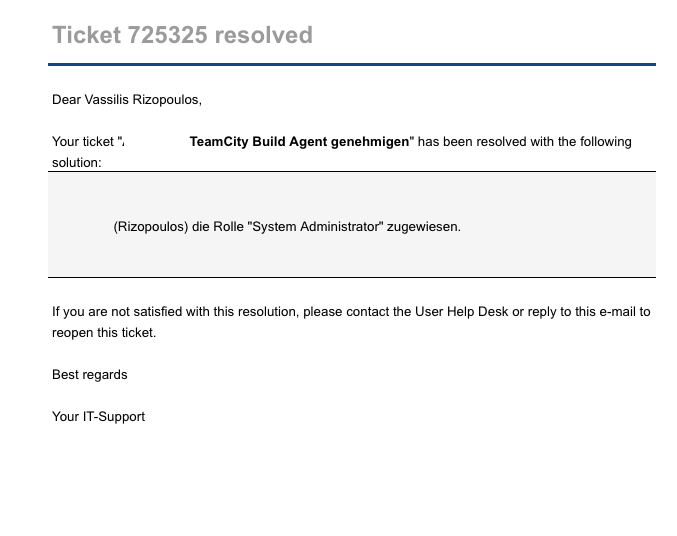The image size is (677, 536).
Task: Click the "solution:" label
Action: coord(77,163)
